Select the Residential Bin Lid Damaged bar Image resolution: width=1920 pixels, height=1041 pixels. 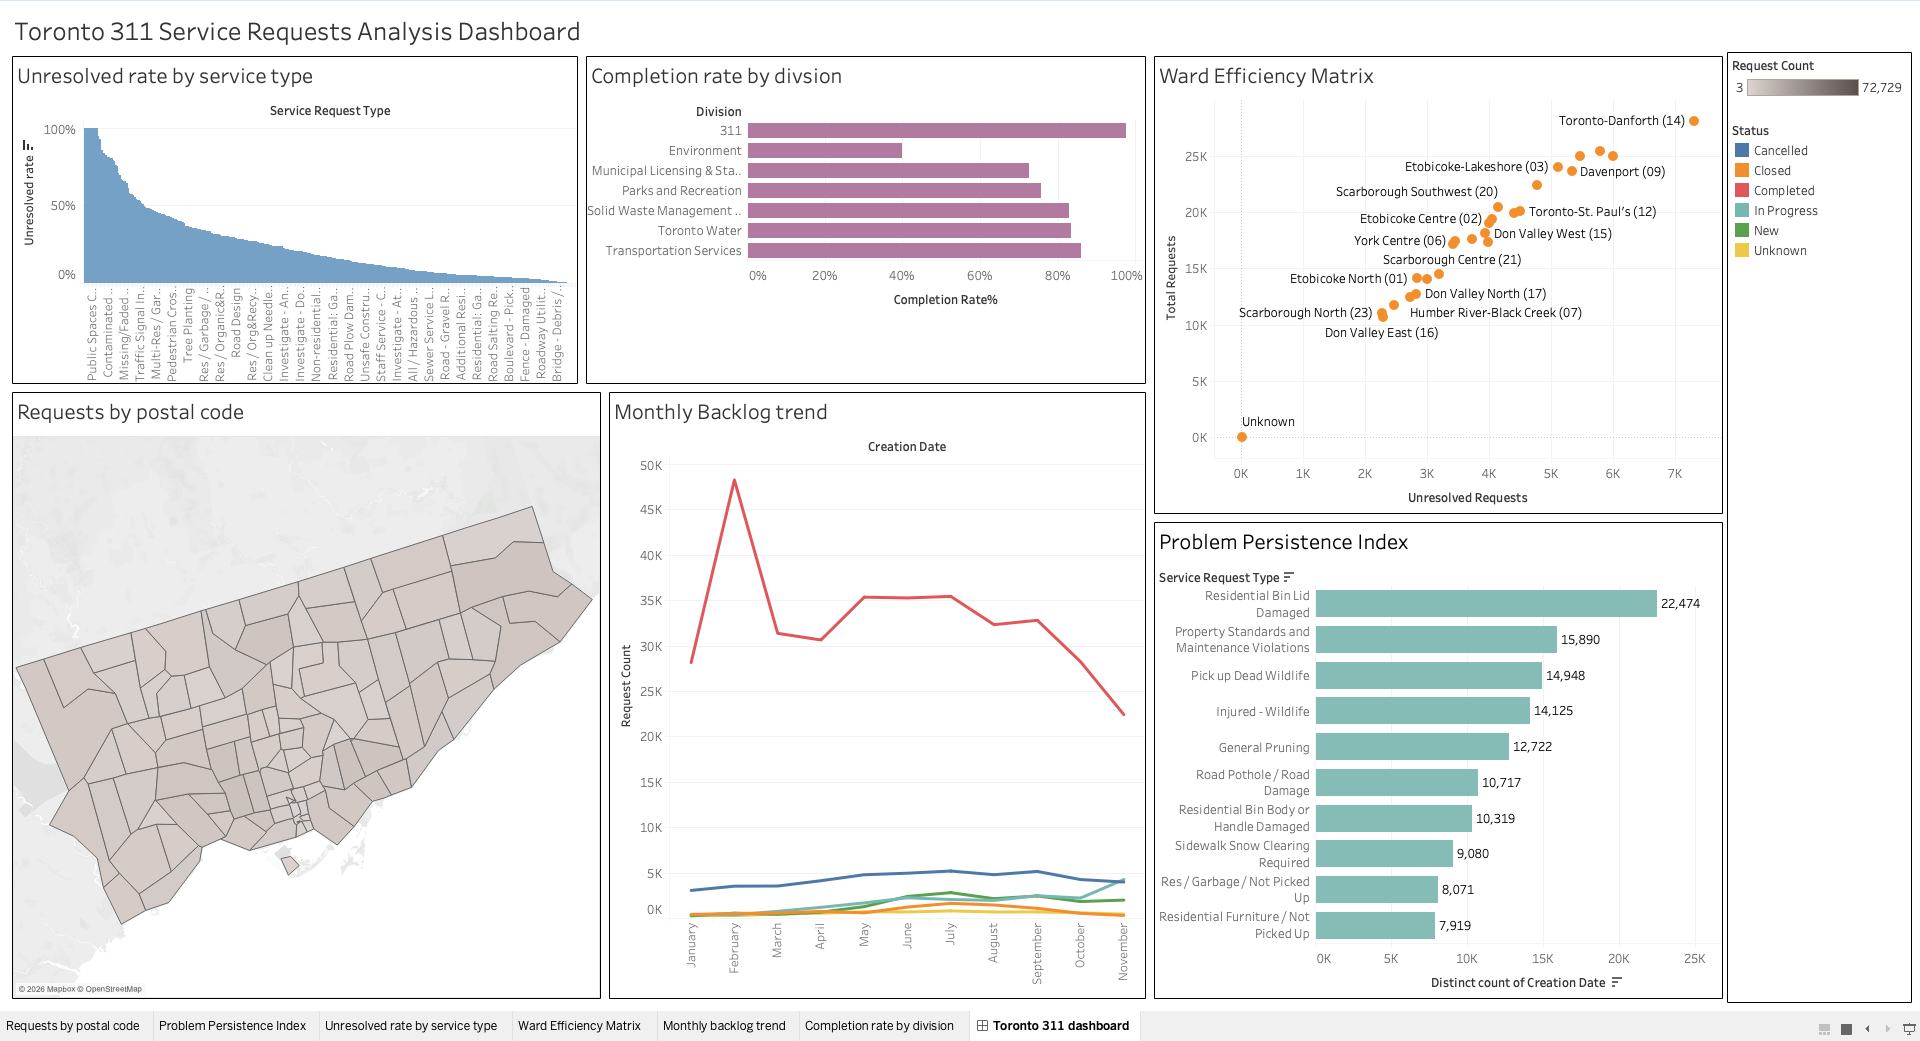pyautogui.click(x=1486, y=603)
